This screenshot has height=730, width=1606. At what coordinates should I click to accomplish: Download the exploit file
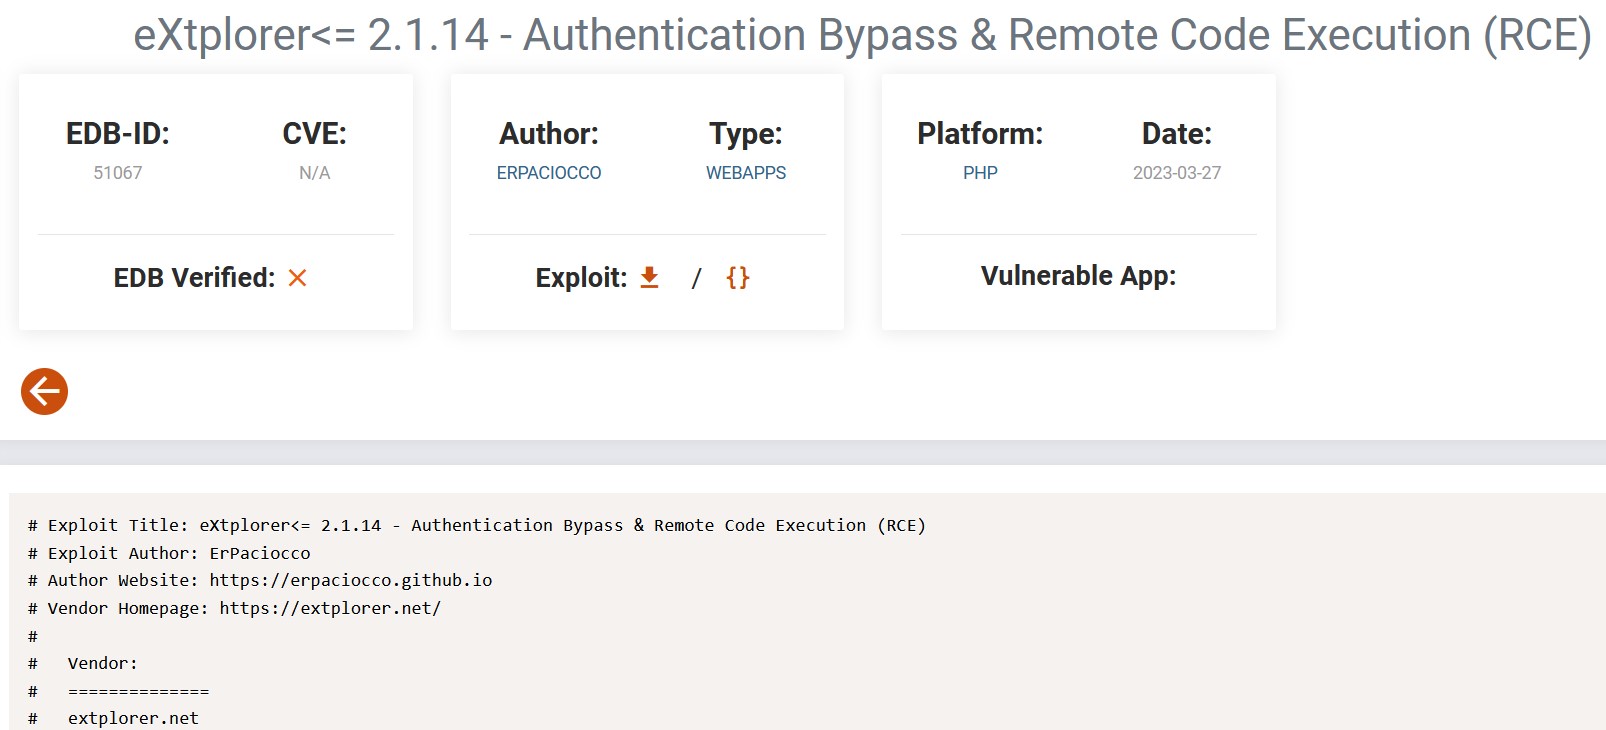click(x=649, y=277)
